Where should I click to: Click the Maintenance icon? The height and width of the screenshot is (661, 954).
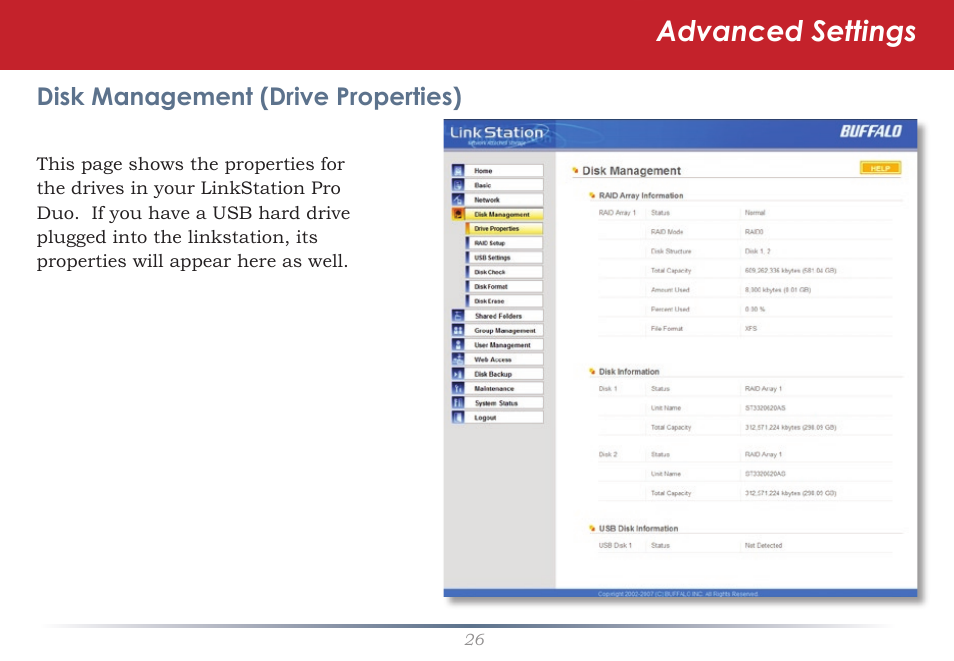(458, 388)
